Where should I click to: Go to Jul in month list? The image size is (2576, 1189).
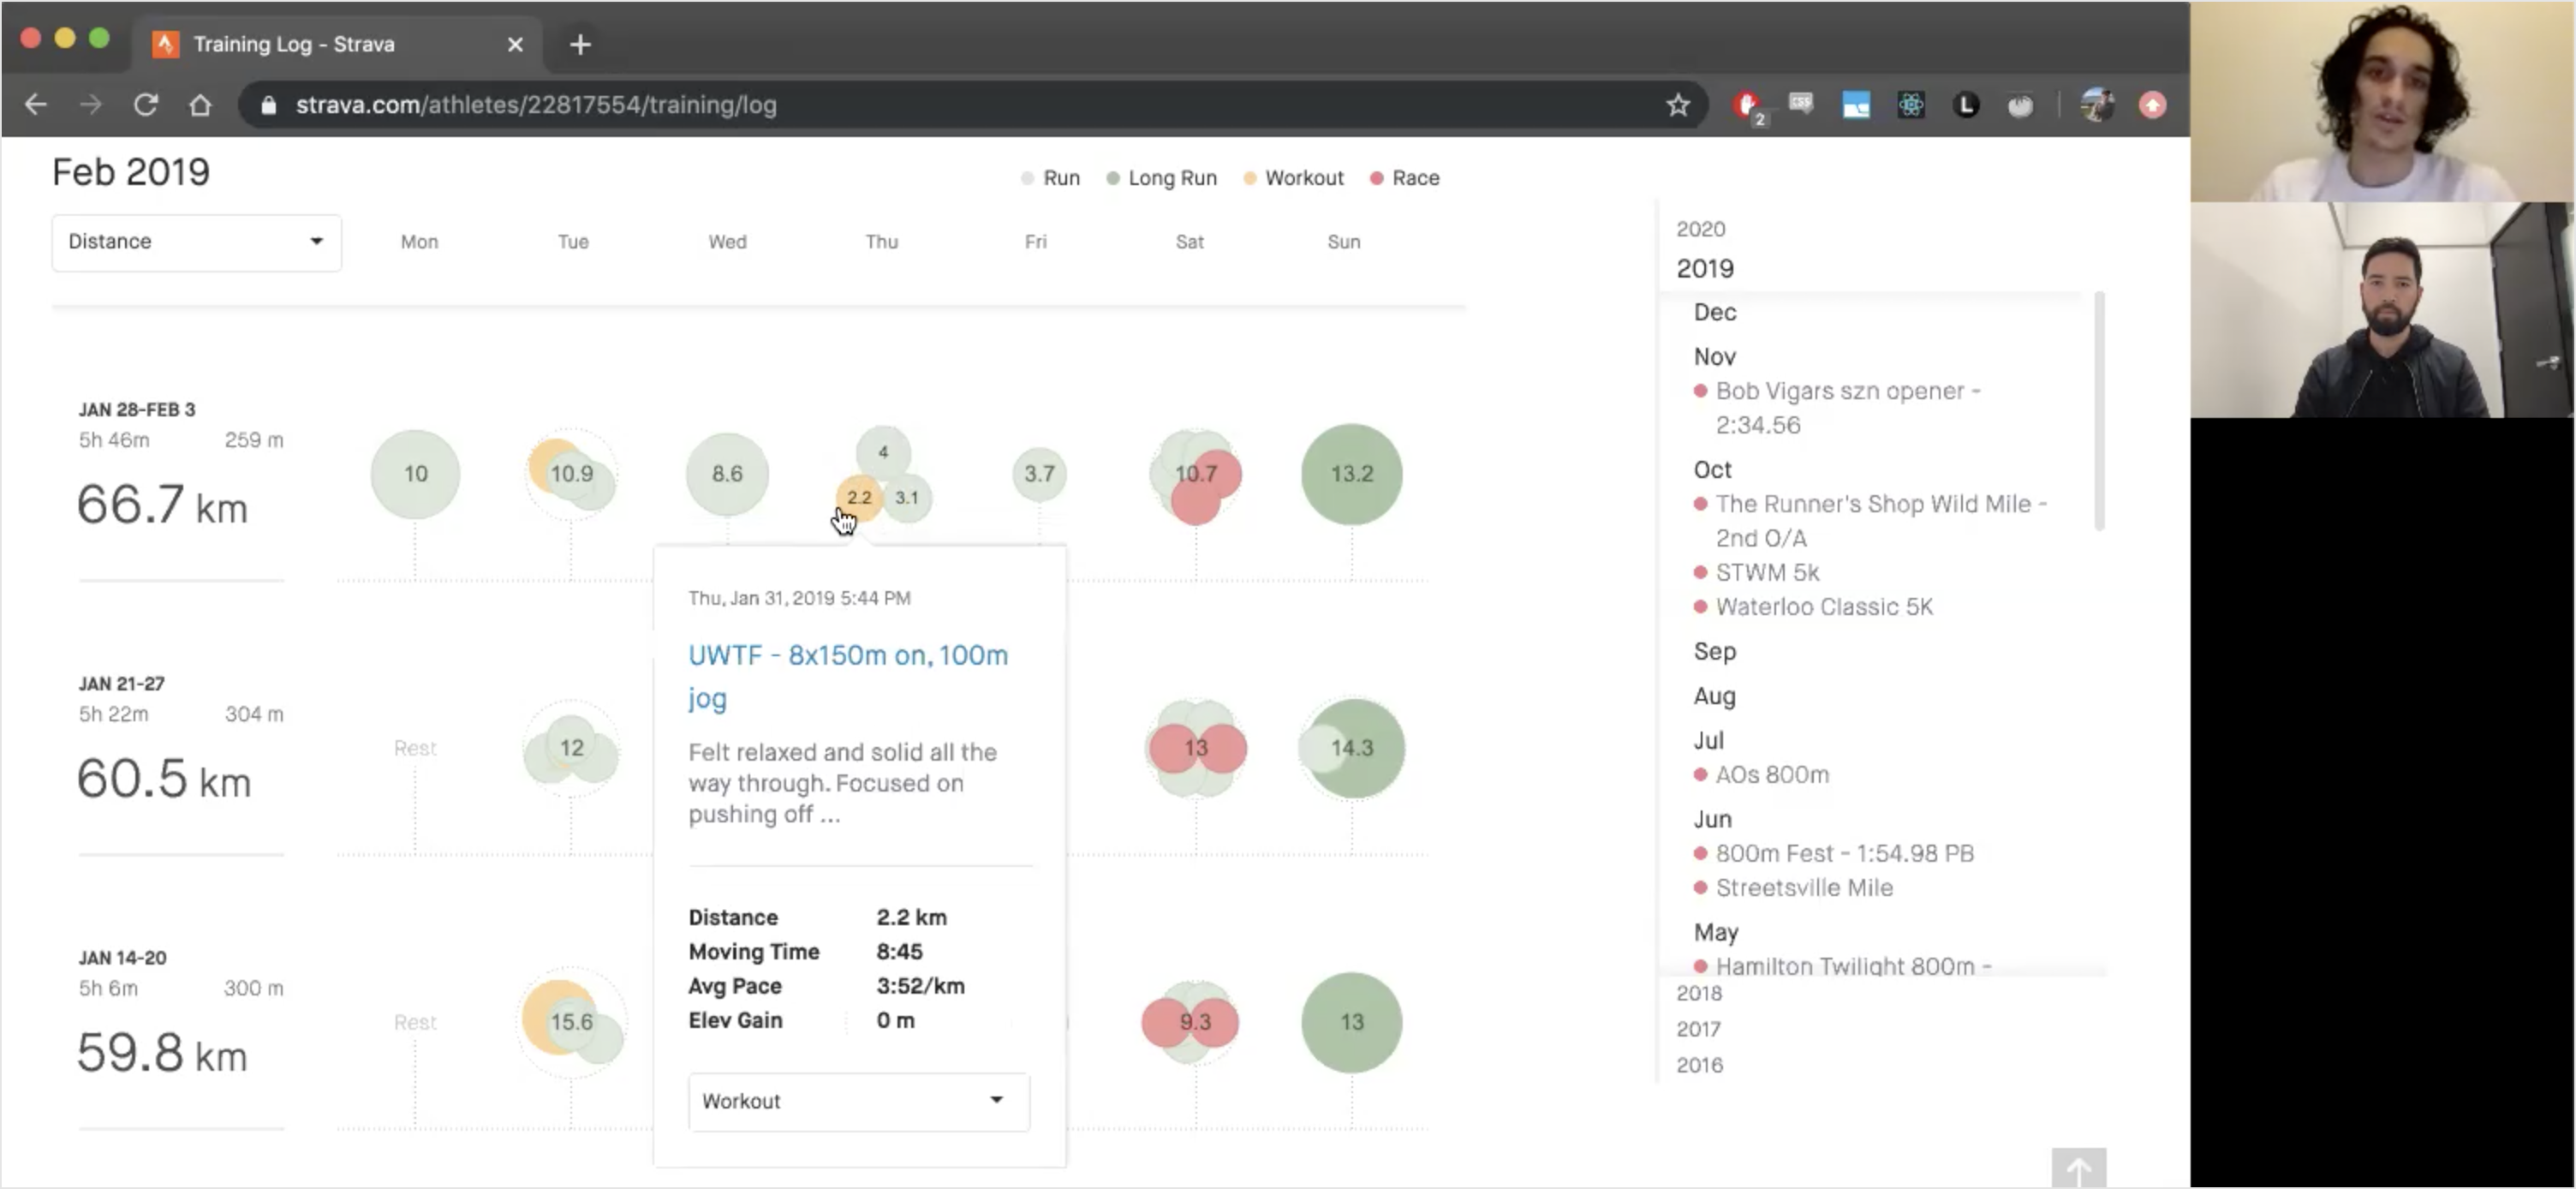pos(1710,741)
